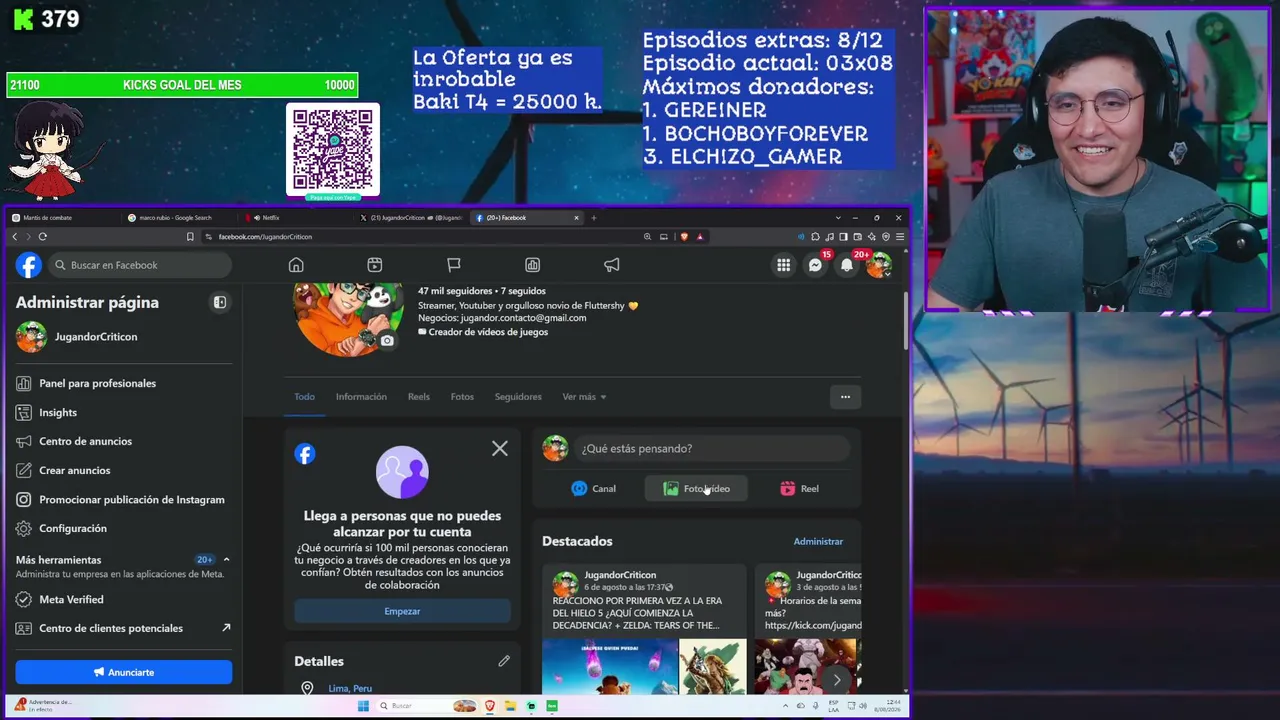Open Configuración in the sidebar
Image resolution: width=1280 pixels, height=720 pixels.
tap(124, 528)
